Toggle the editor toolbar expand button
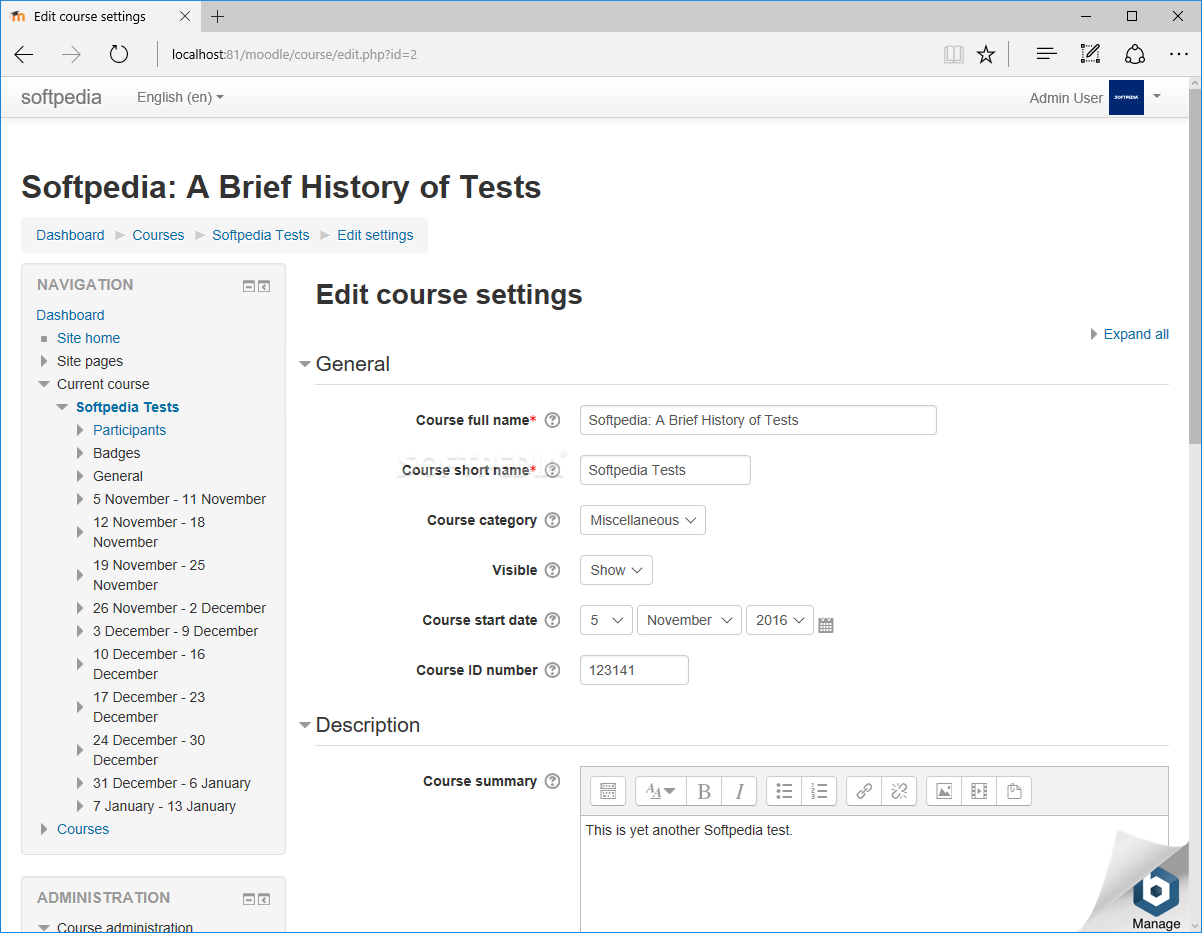 pyautogui.click(x=607, y=791)
